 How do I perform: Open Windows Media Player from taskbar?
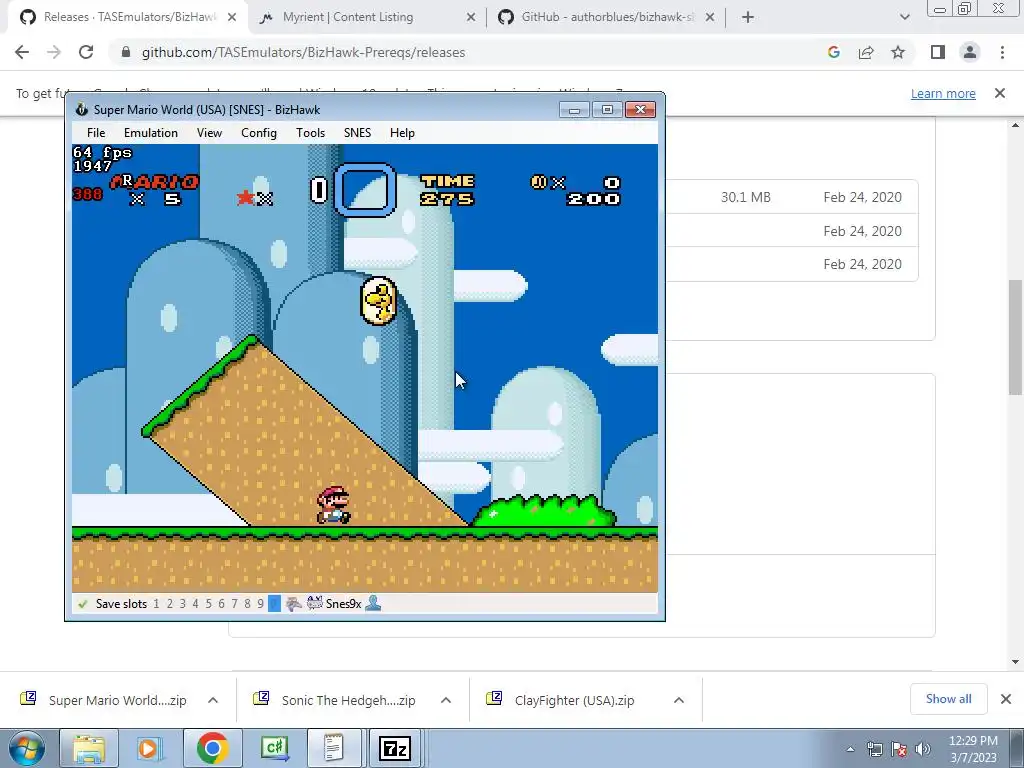click(150, 748)
